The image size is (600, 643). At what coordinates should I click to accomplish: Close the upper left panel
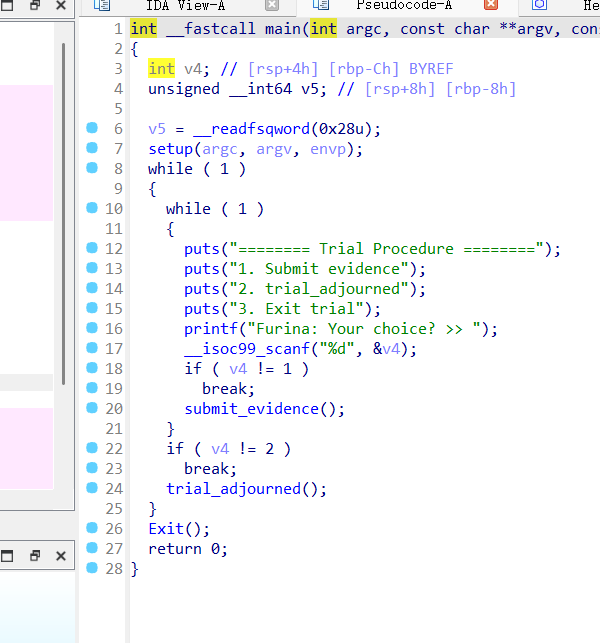(x=61, y=5)
